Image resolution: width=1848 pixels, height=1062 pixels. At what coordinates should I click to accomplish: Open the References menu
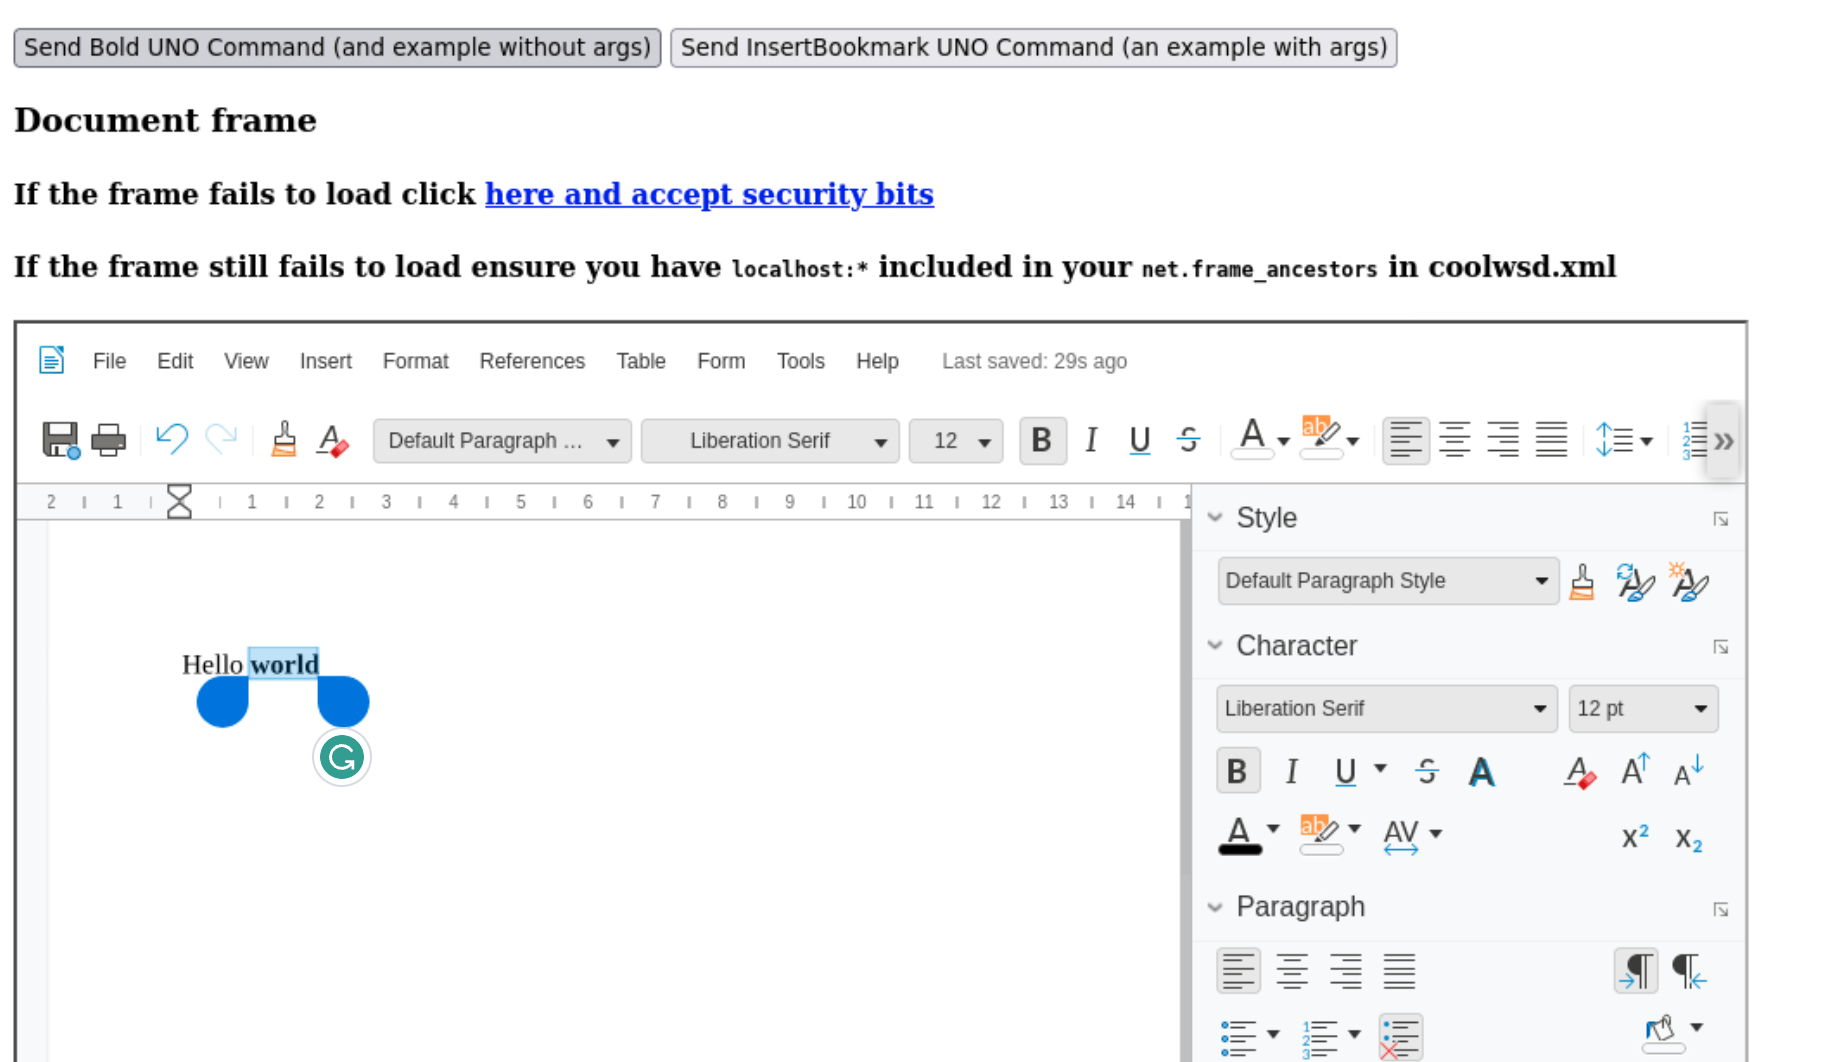tap(532, 361)
